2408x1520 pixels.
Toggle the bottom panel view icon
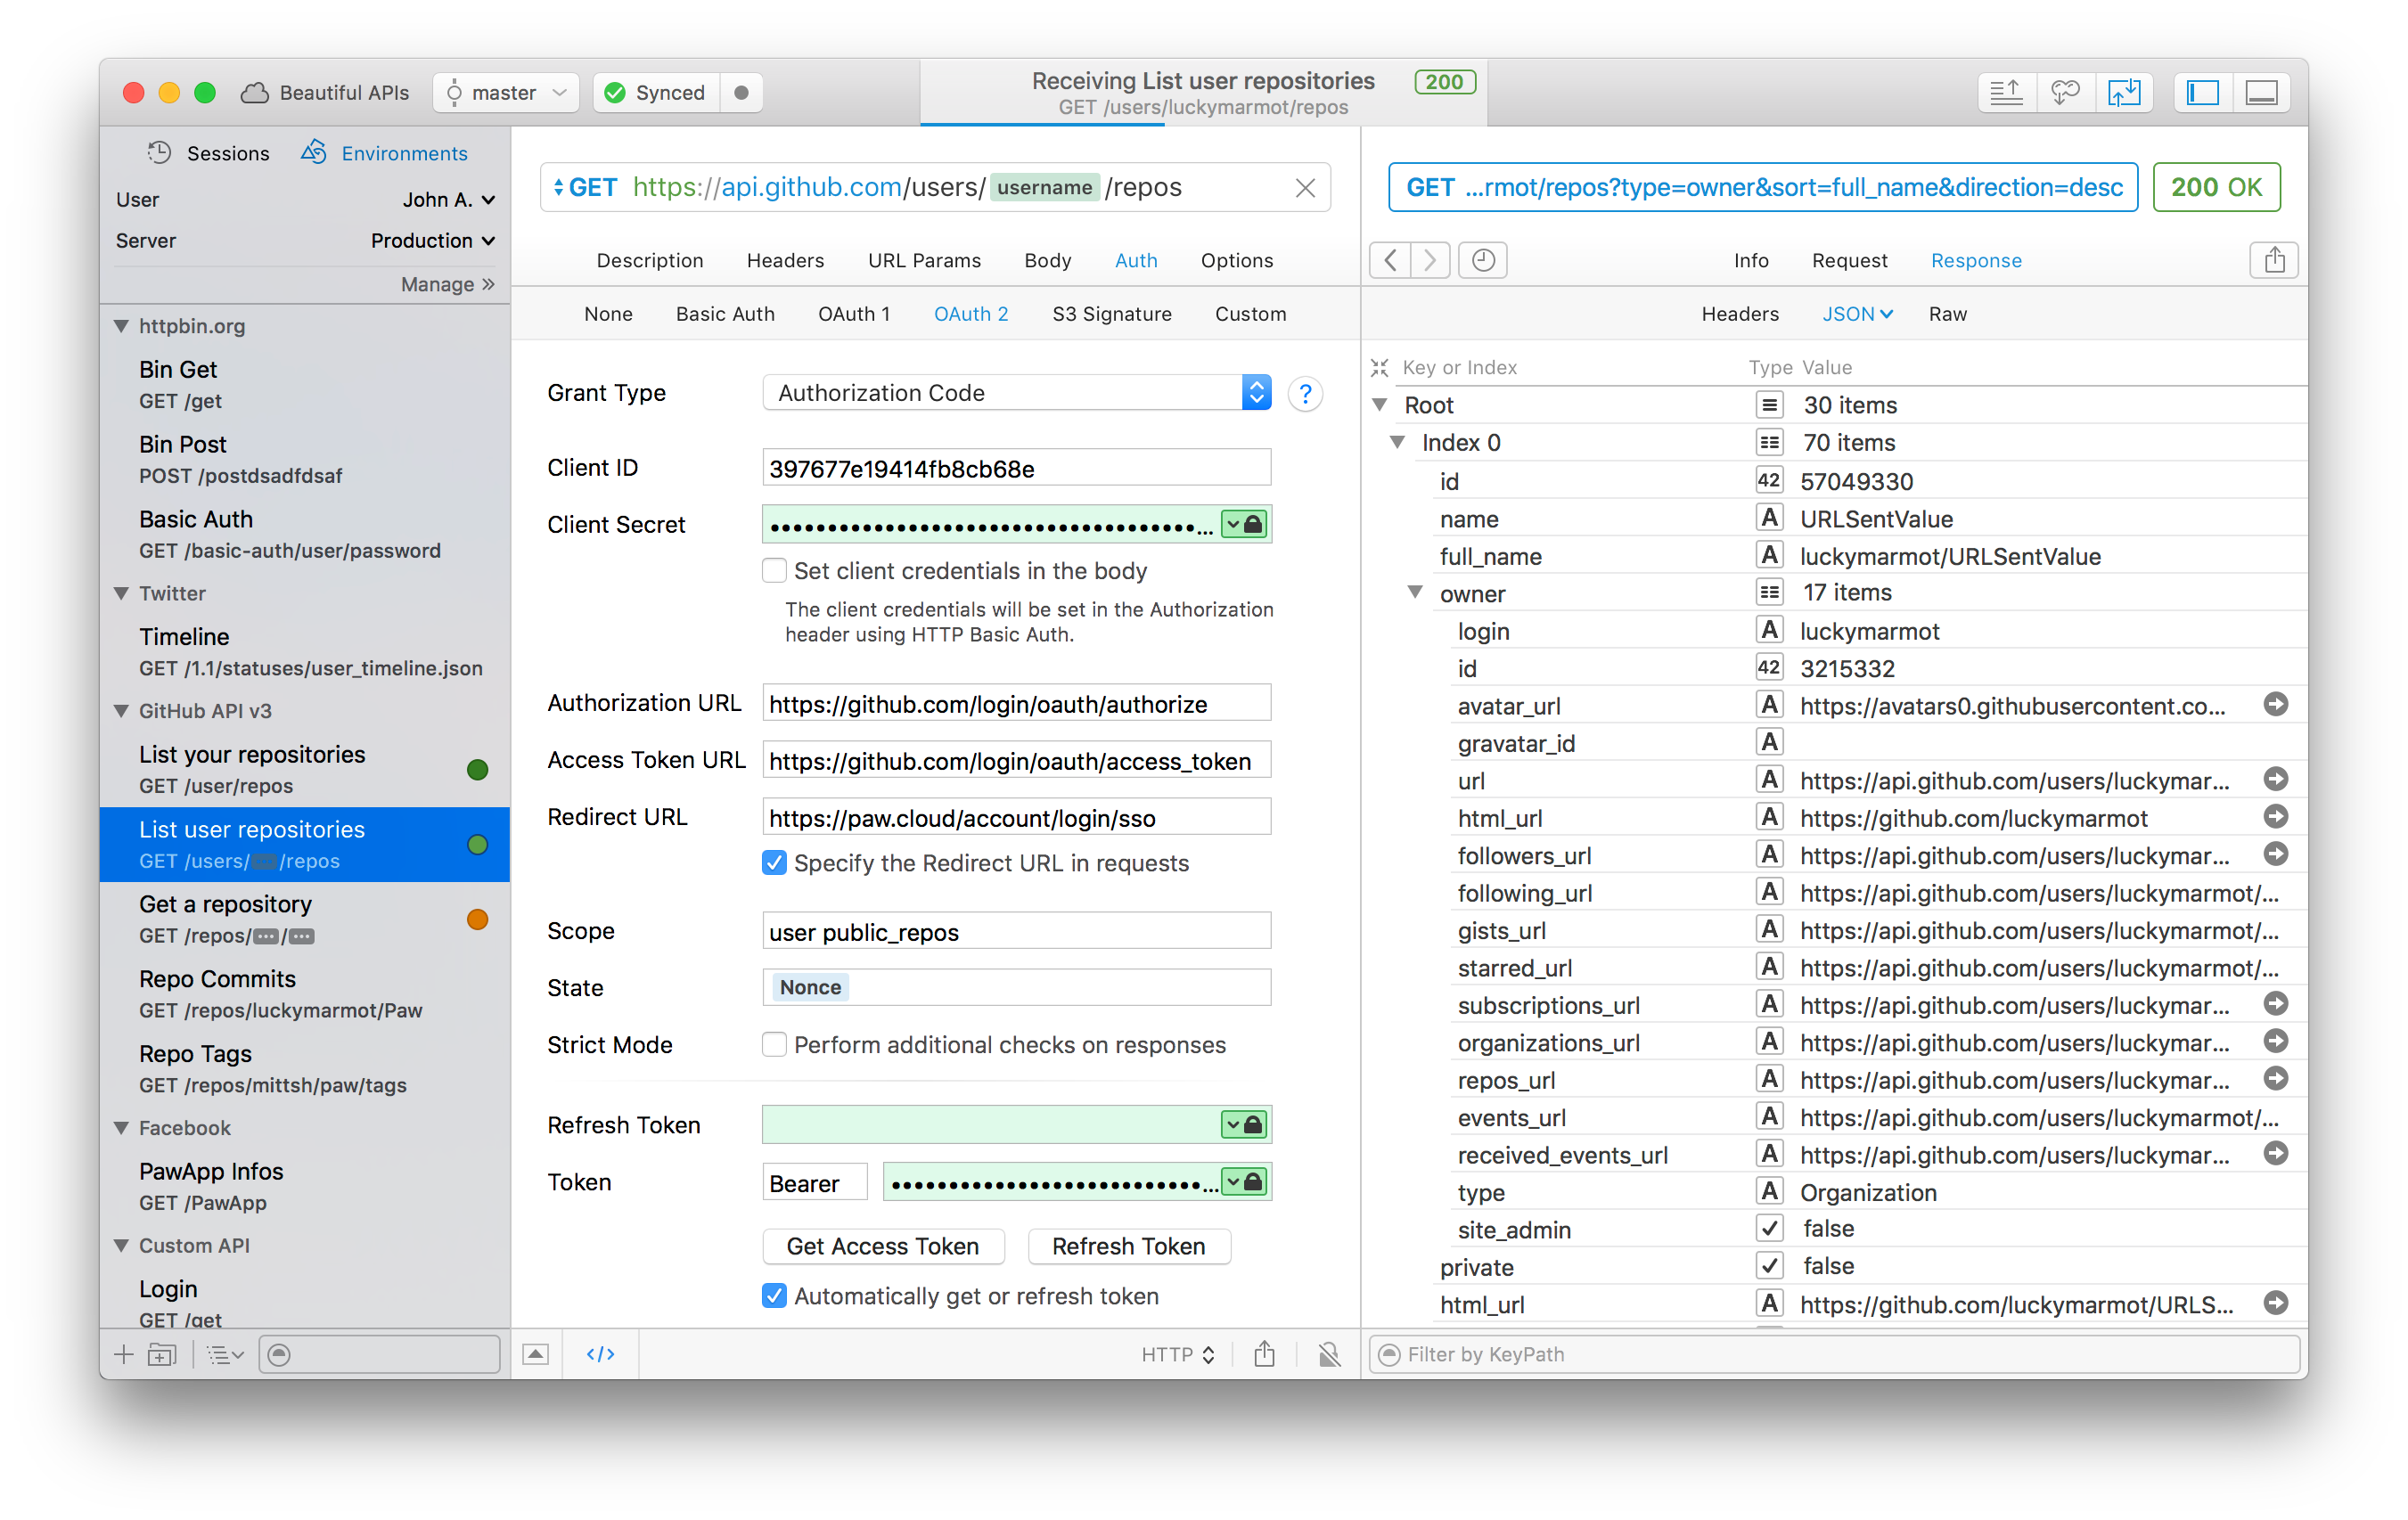pos(2262,92)
